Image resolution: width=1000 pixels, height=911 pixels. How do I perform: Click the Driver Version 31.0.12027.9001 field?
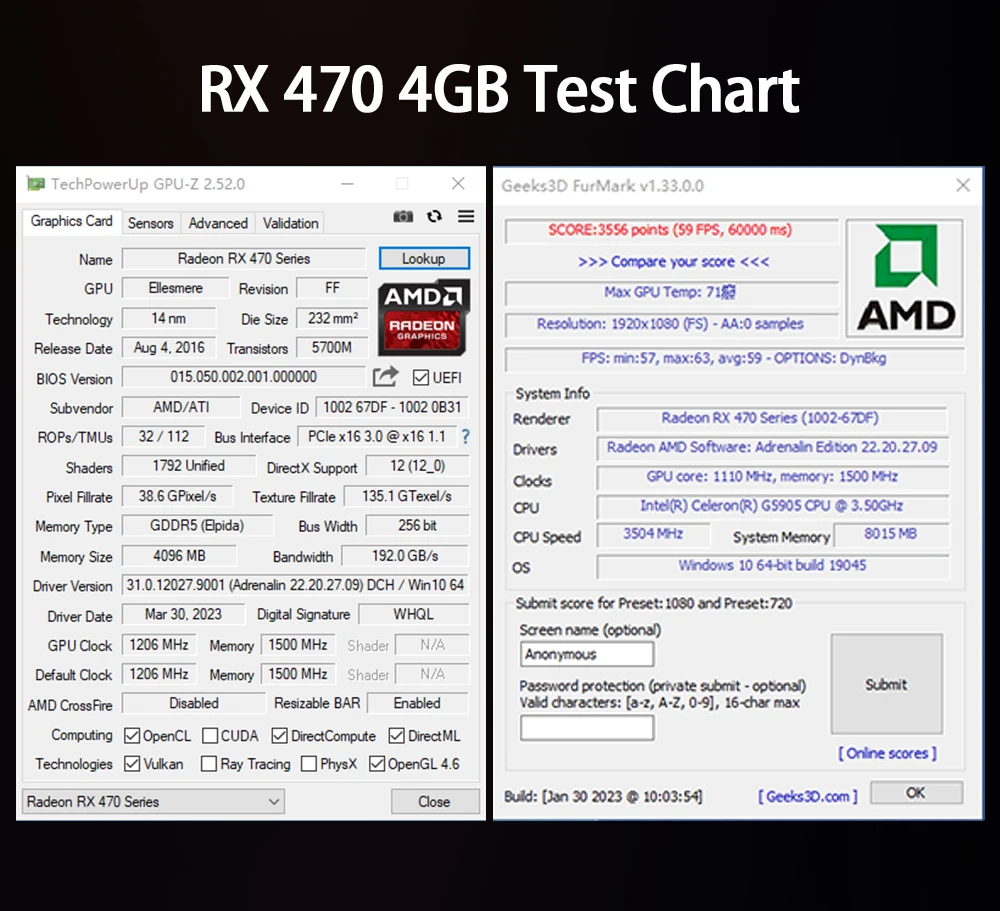pos(295,584)
